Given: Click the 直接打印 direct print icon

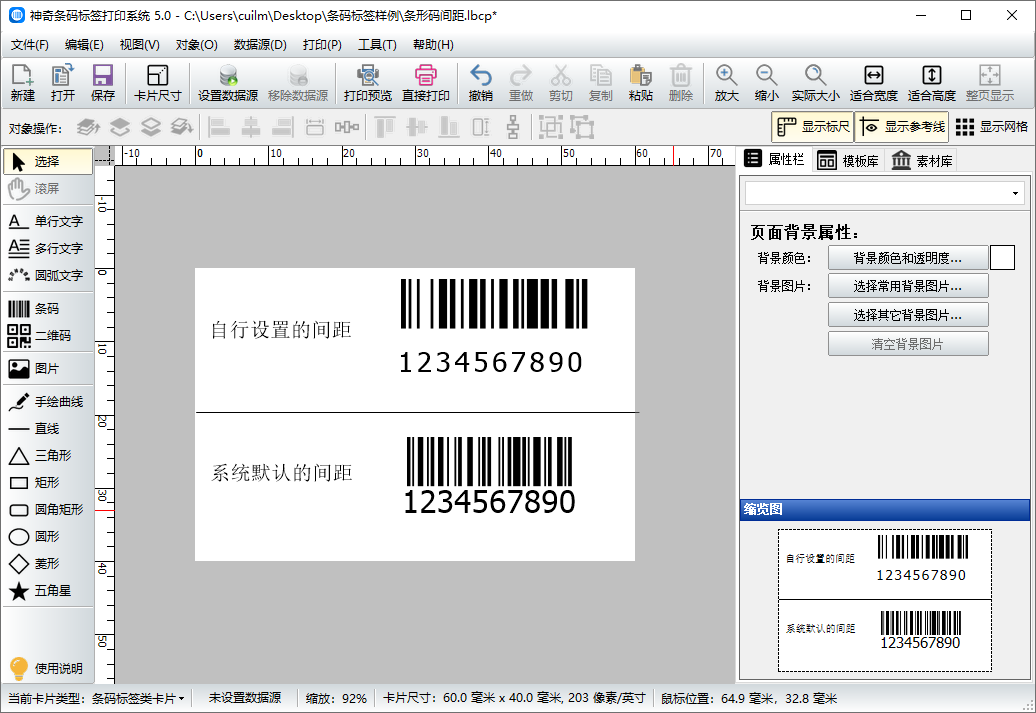Looking at the screenshot, I should 426,83.
